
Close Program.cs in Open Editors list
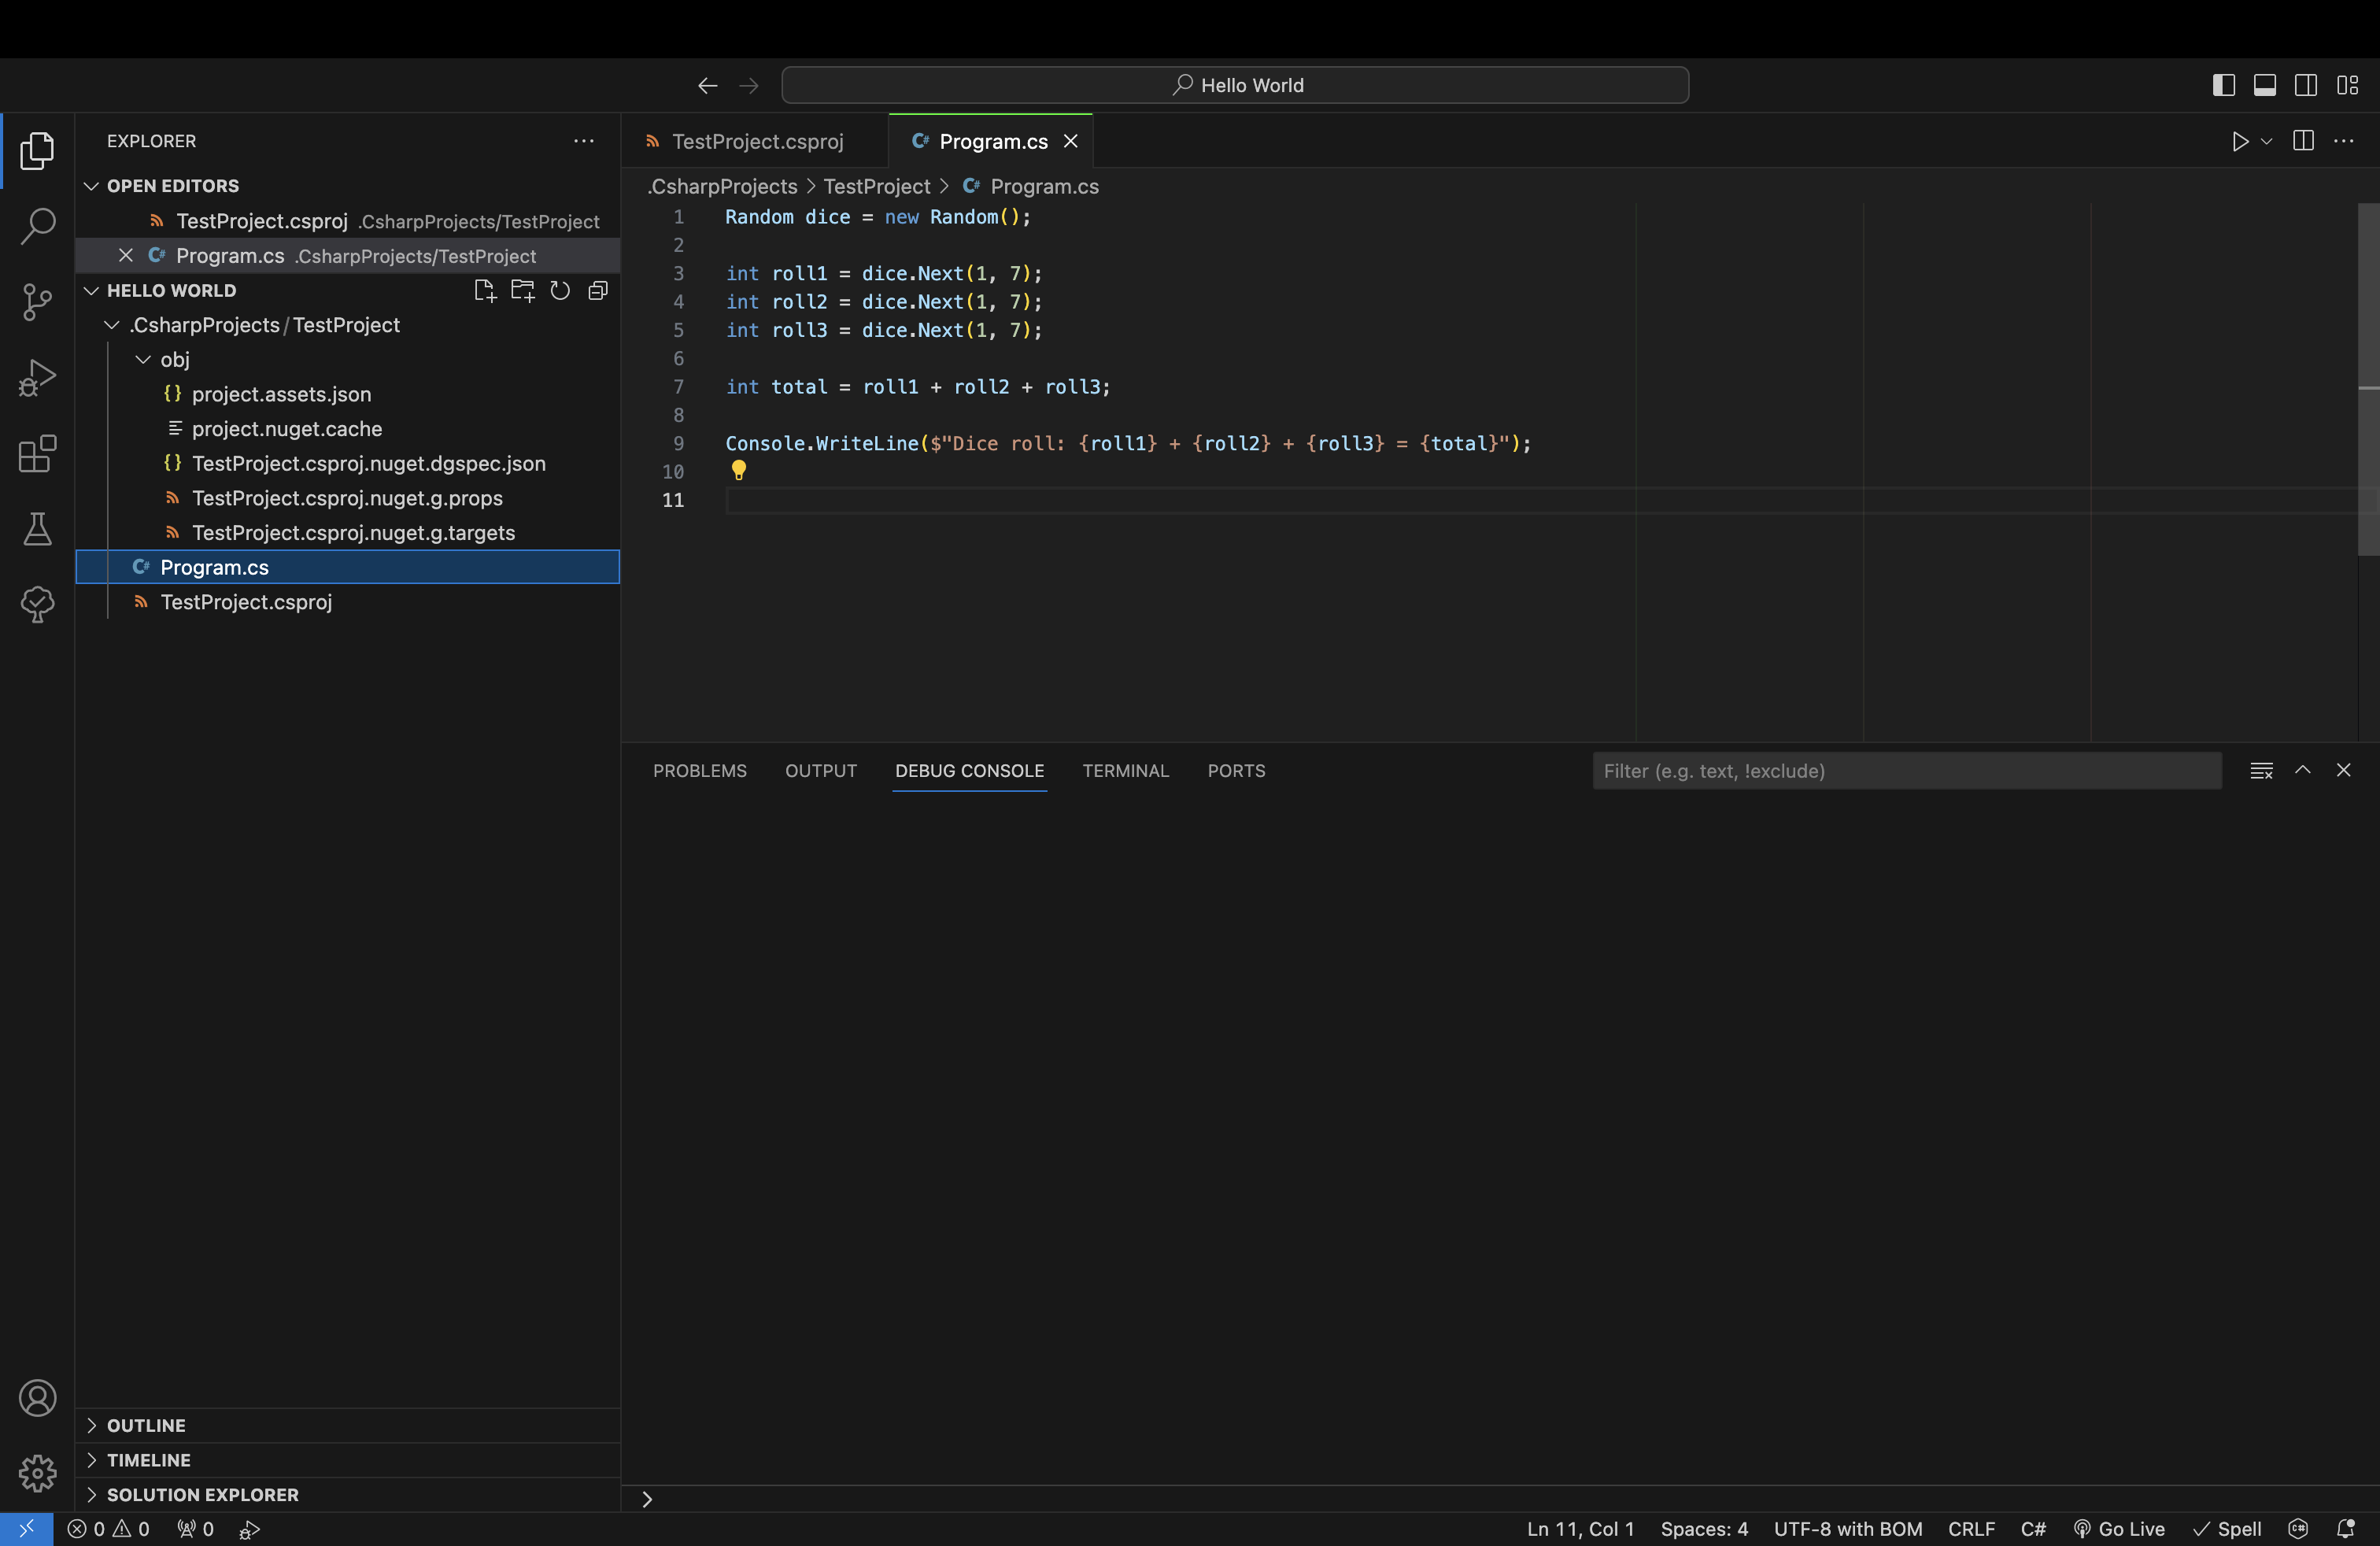pos(125,256)
